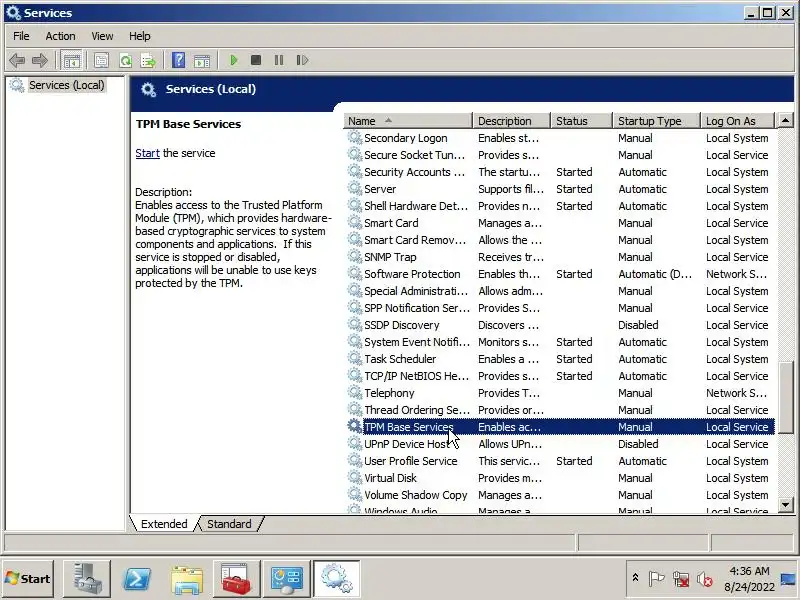Select Special Administrati... service row

point(559,291)
